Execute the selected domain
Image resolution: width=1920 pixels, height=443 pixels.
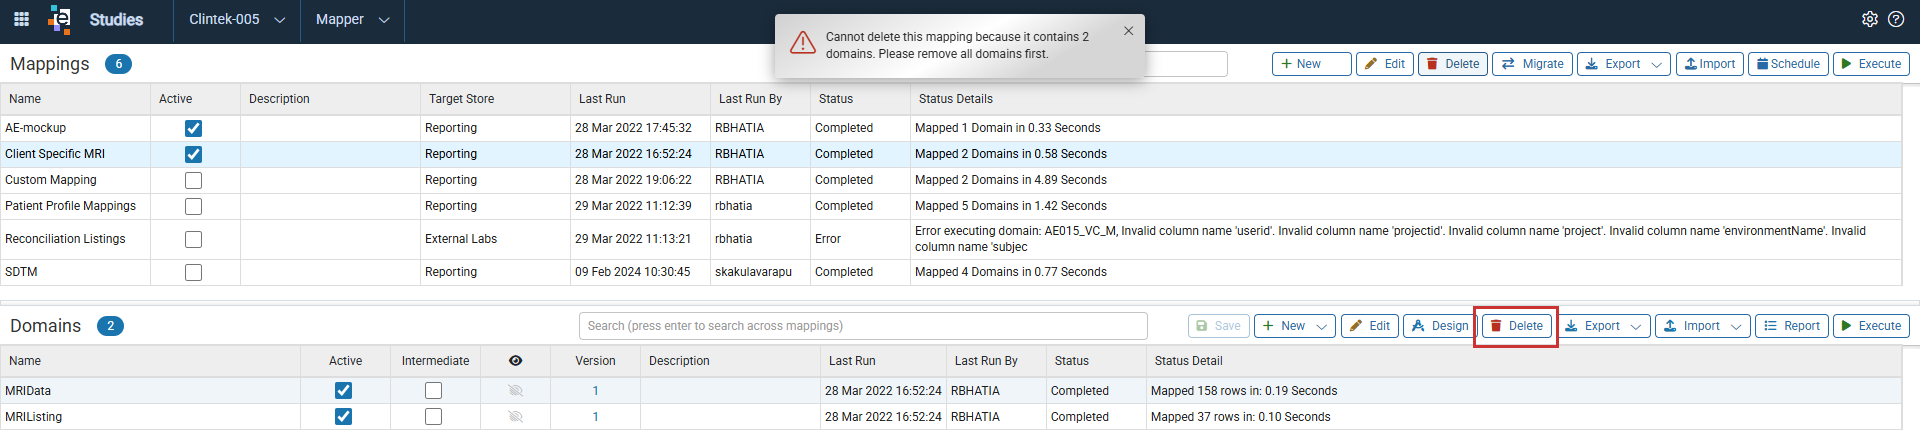tap(1871, 326)
